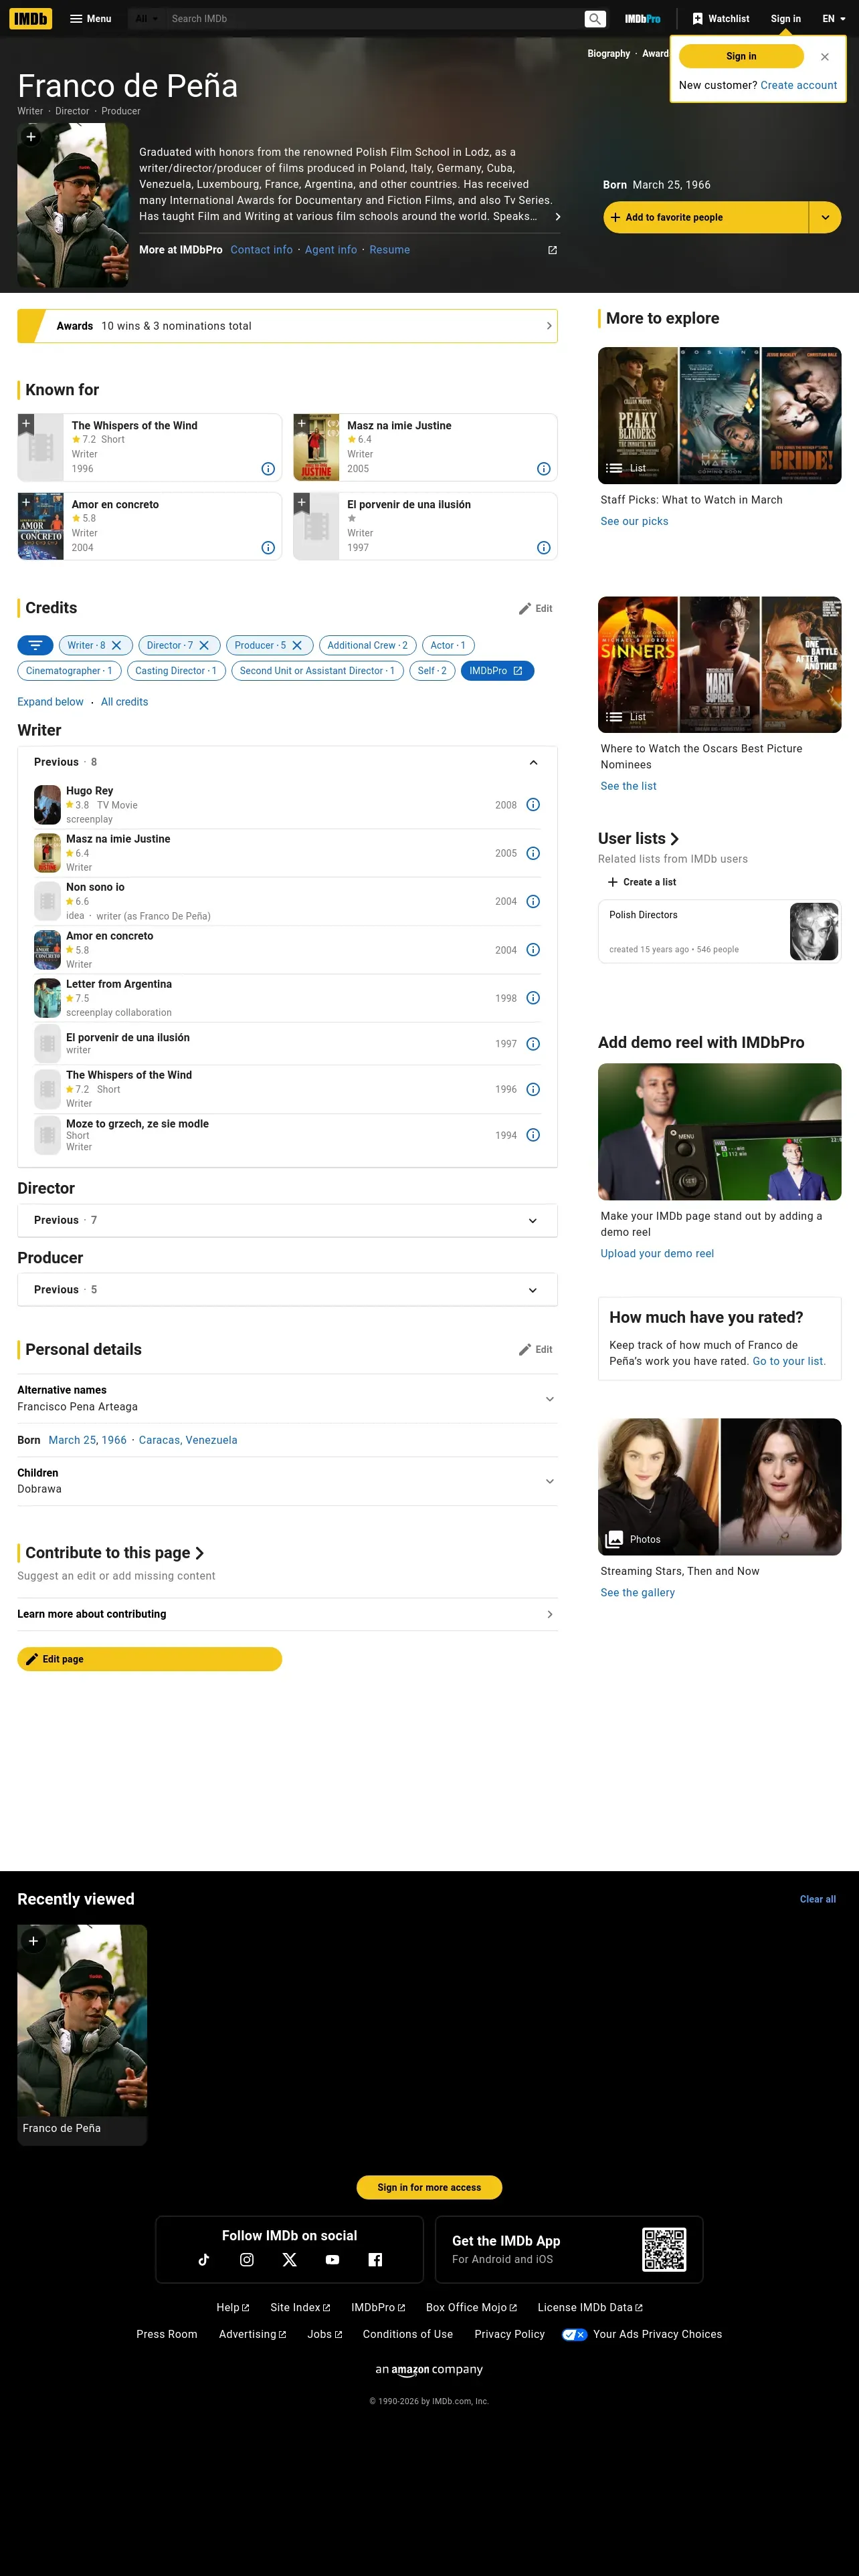Open the Watchlist bookmark
This screenshot has height=2576, width=859.
tap(721, 18)
